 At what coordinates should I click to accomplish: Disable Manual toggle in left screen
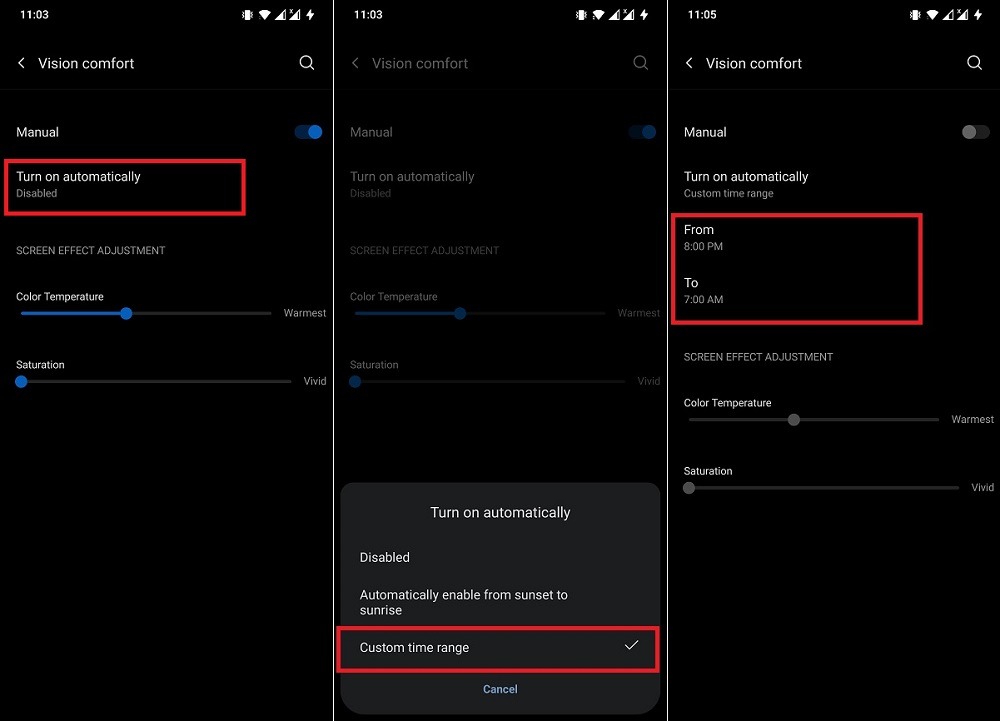coord(309,132)
